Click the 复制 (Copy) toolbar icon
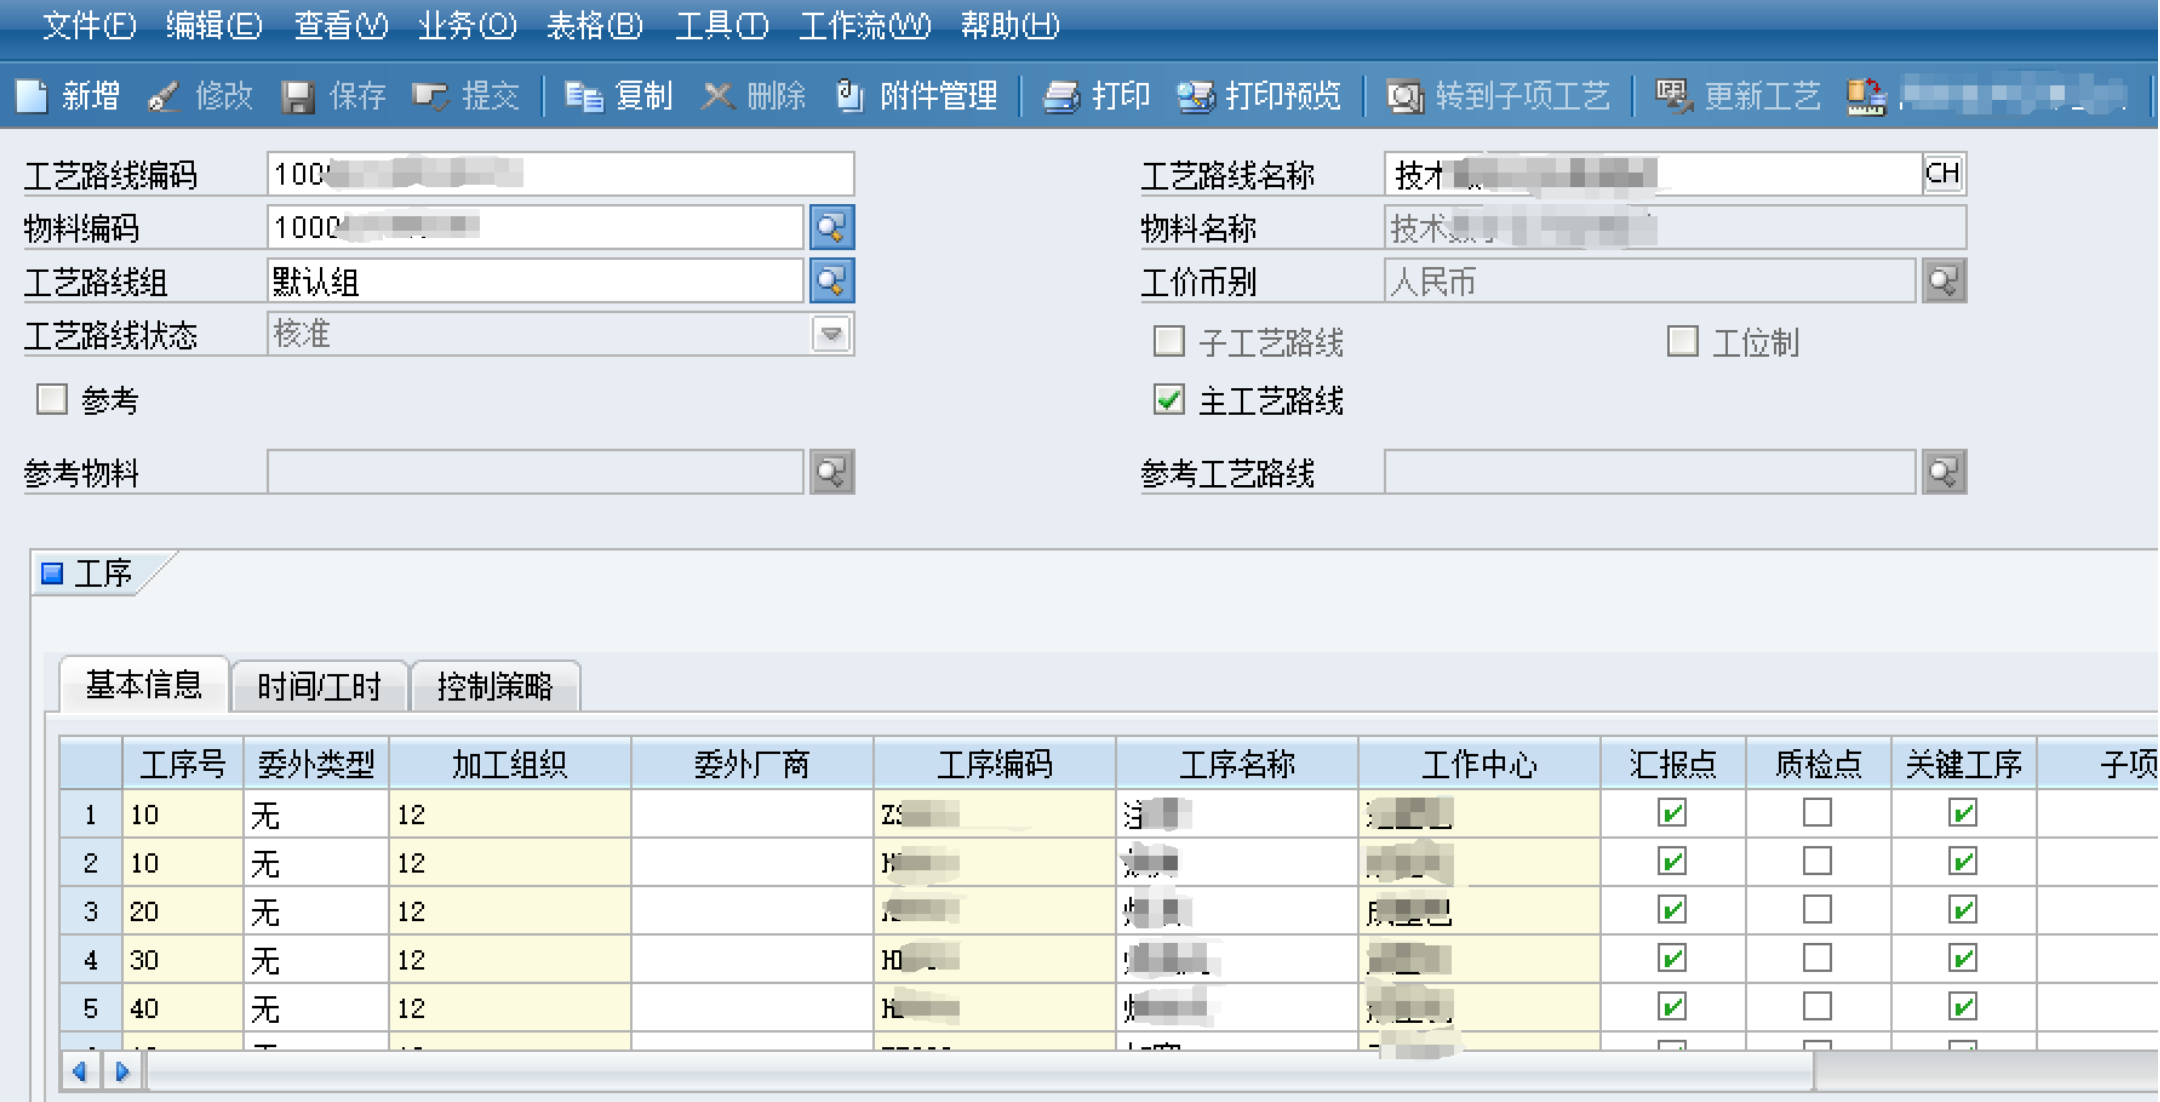Image resolution: width=2160 pixels, height=1102 pixels. (x=583, y=96)
